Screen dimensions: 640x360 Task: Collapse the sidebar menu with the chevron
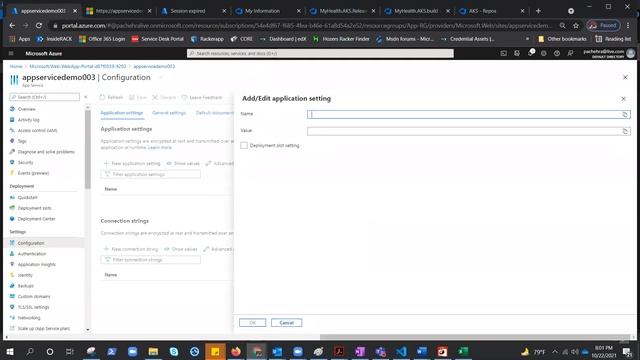(86, 97)
